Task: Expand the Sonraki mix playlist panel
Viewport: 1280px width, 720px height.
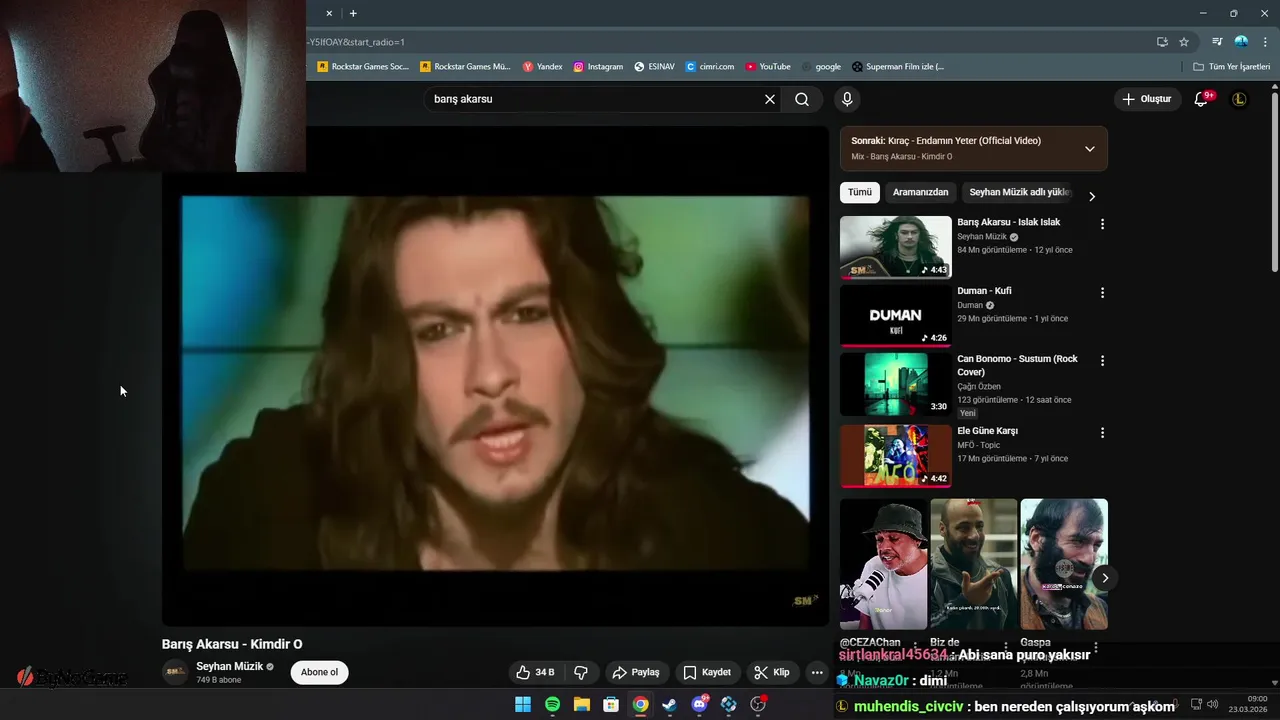Action: (1090, 148)
